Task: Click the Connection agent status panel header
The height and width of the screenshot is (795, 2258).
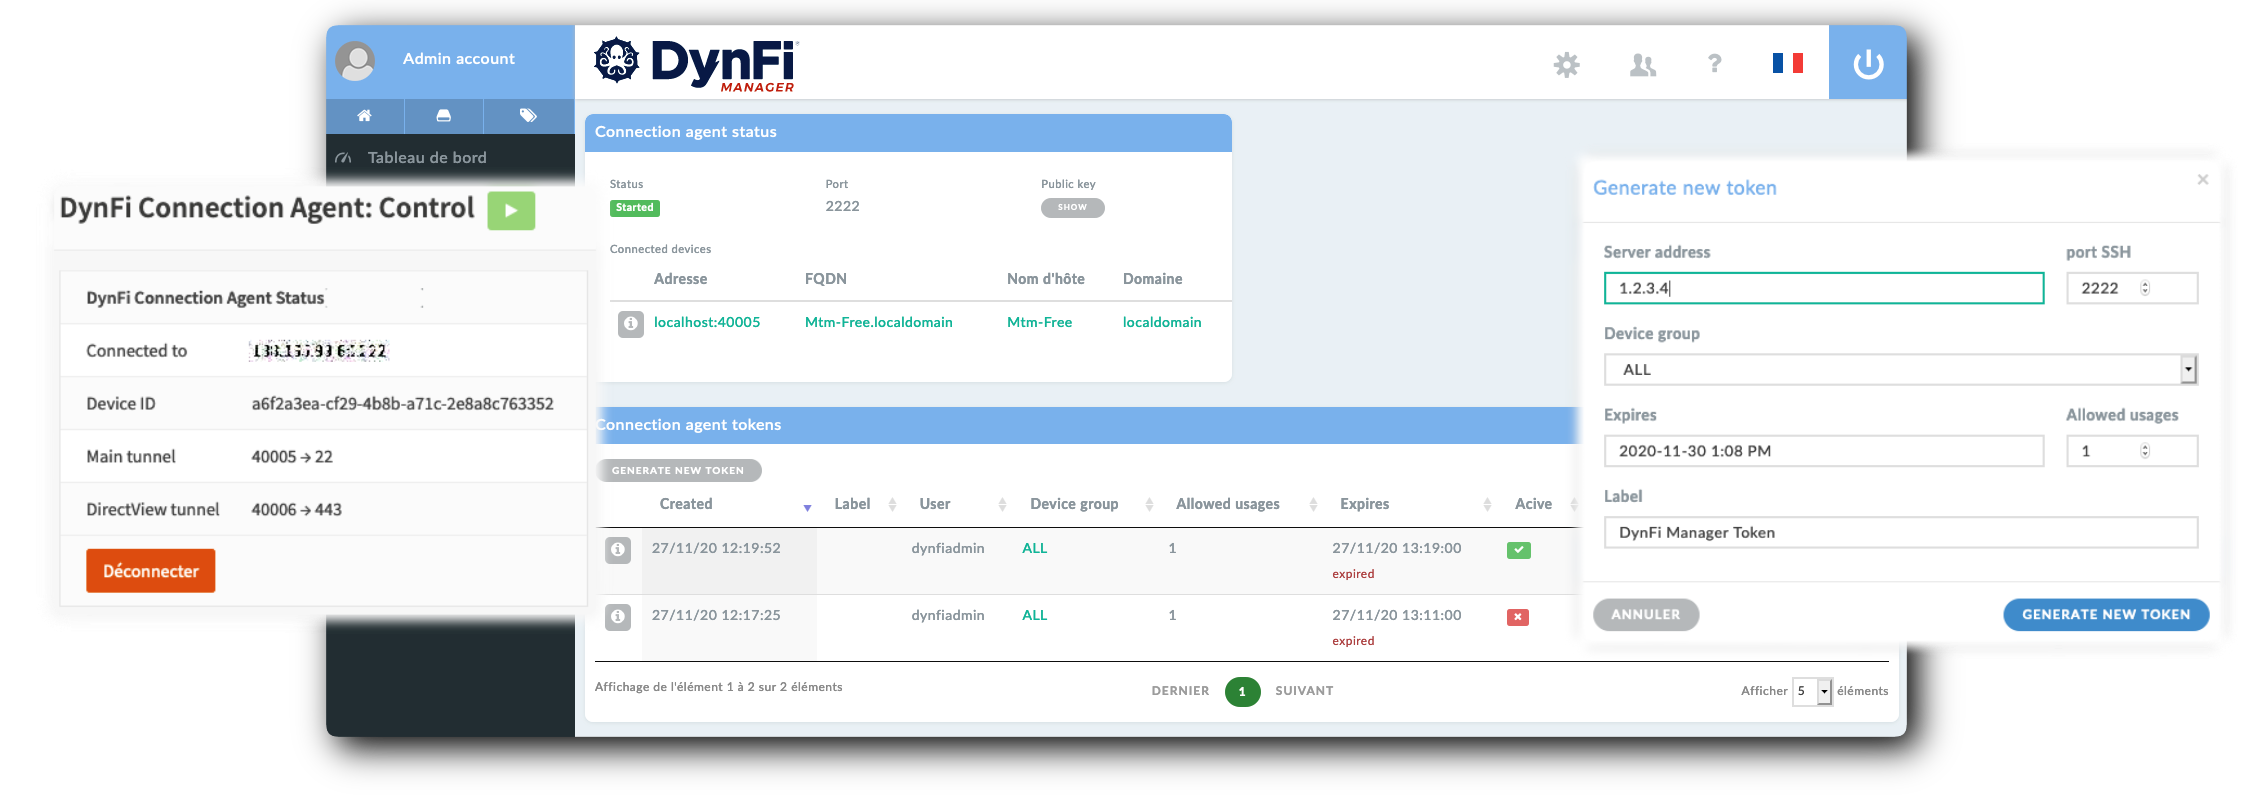Action: [908, 133]
